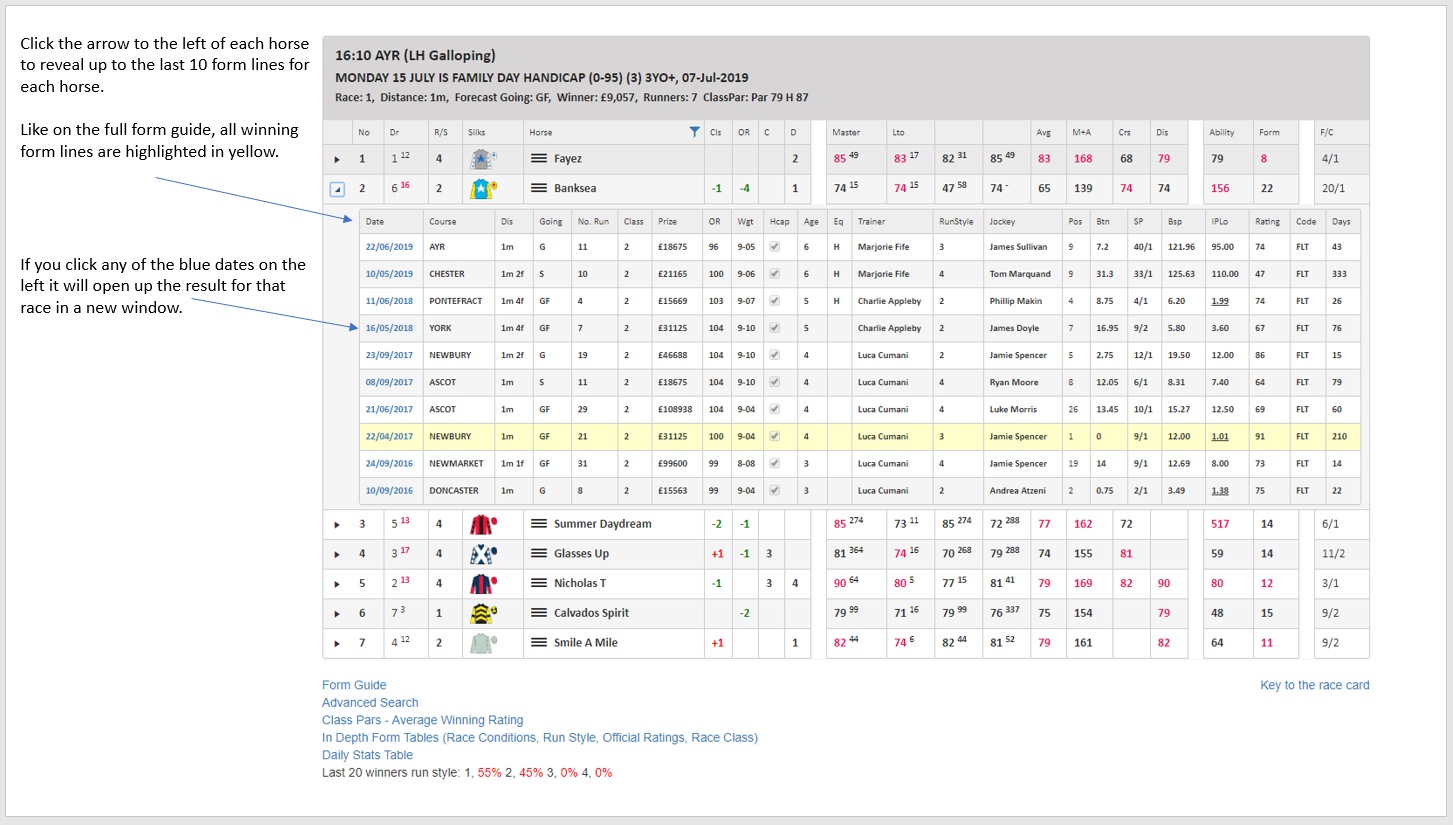Open the Horse column filter icon
The height and width of the screenshot is (825, 1453).
694,132
